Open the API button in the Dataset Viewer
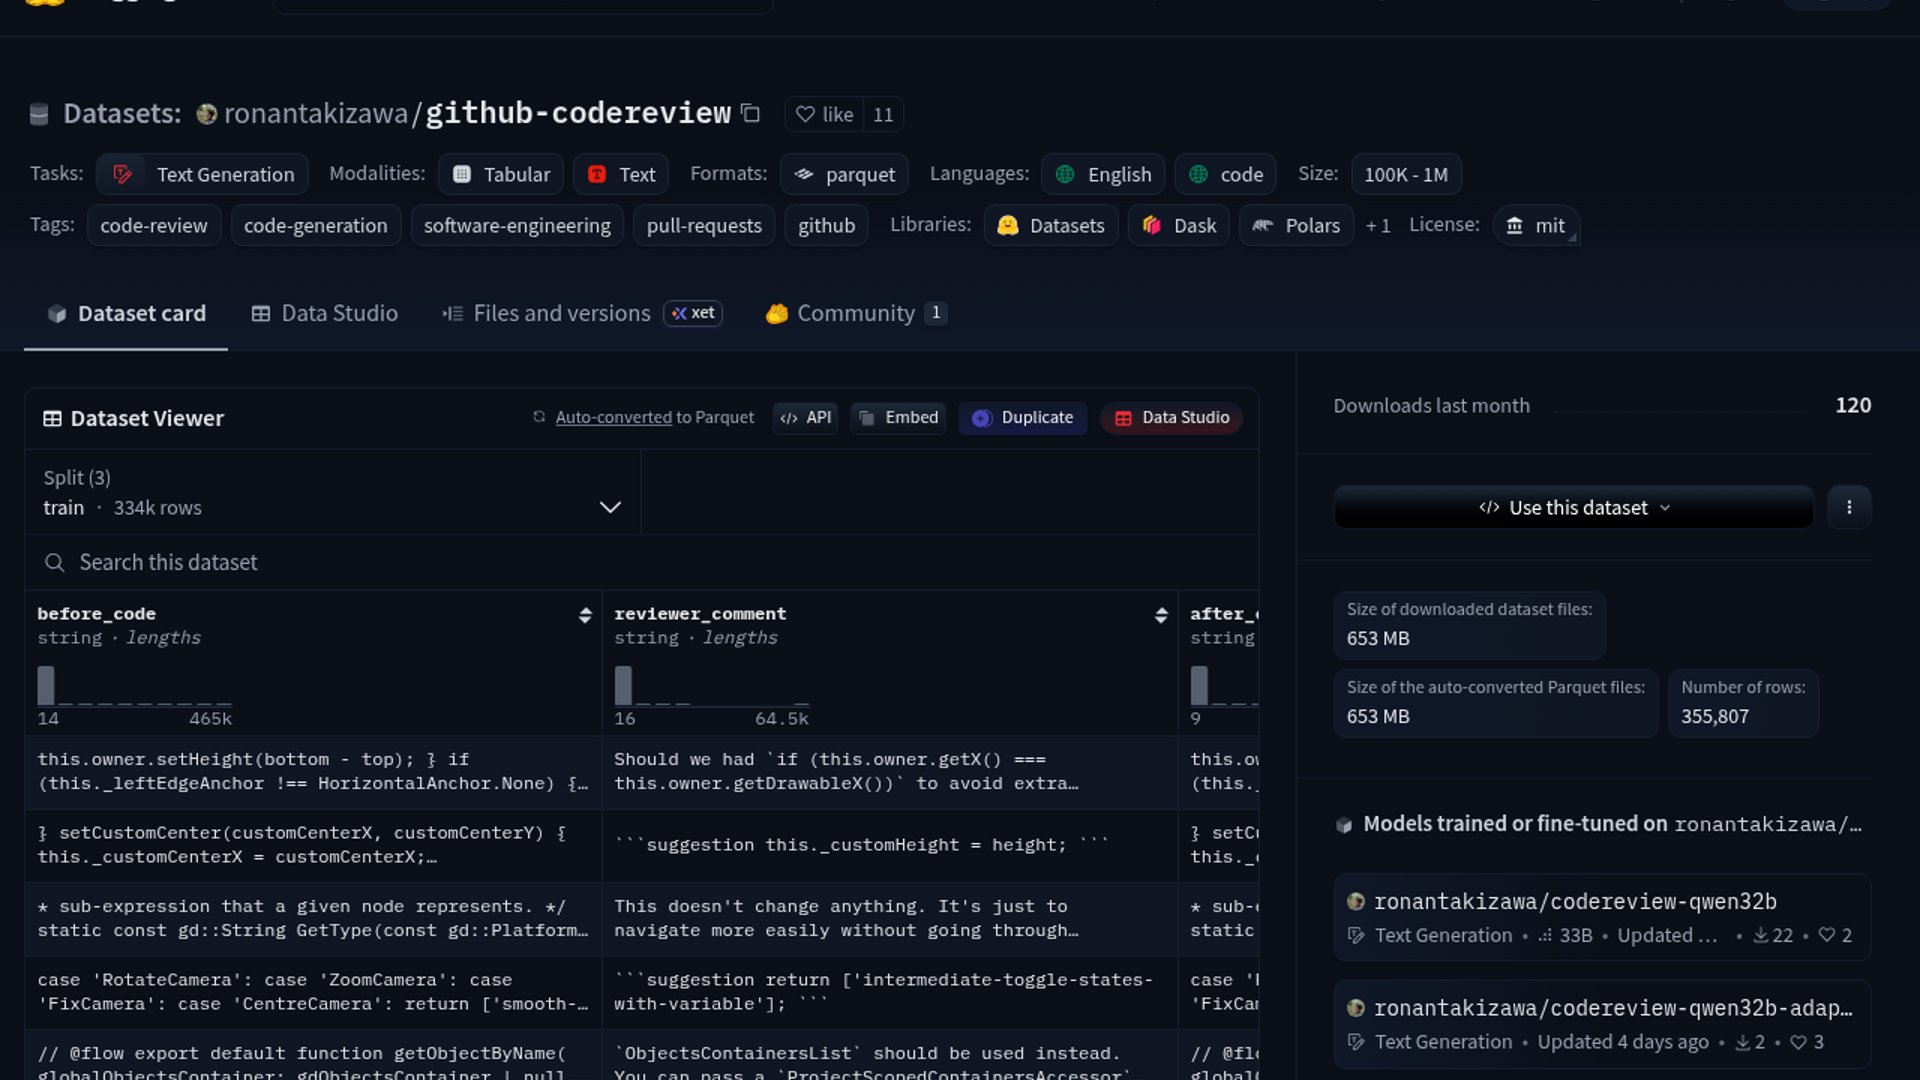Screen dimensions: 1920x1080 (x=806, y=418)
